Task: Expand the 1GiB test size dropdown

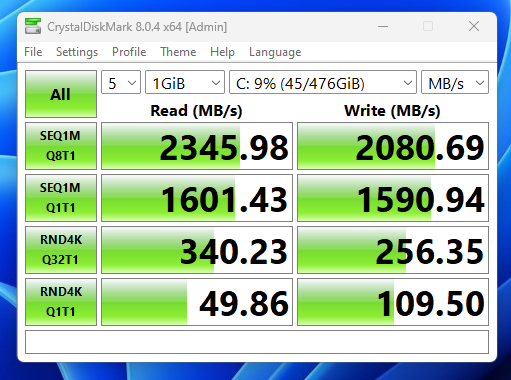Action: 185,82
